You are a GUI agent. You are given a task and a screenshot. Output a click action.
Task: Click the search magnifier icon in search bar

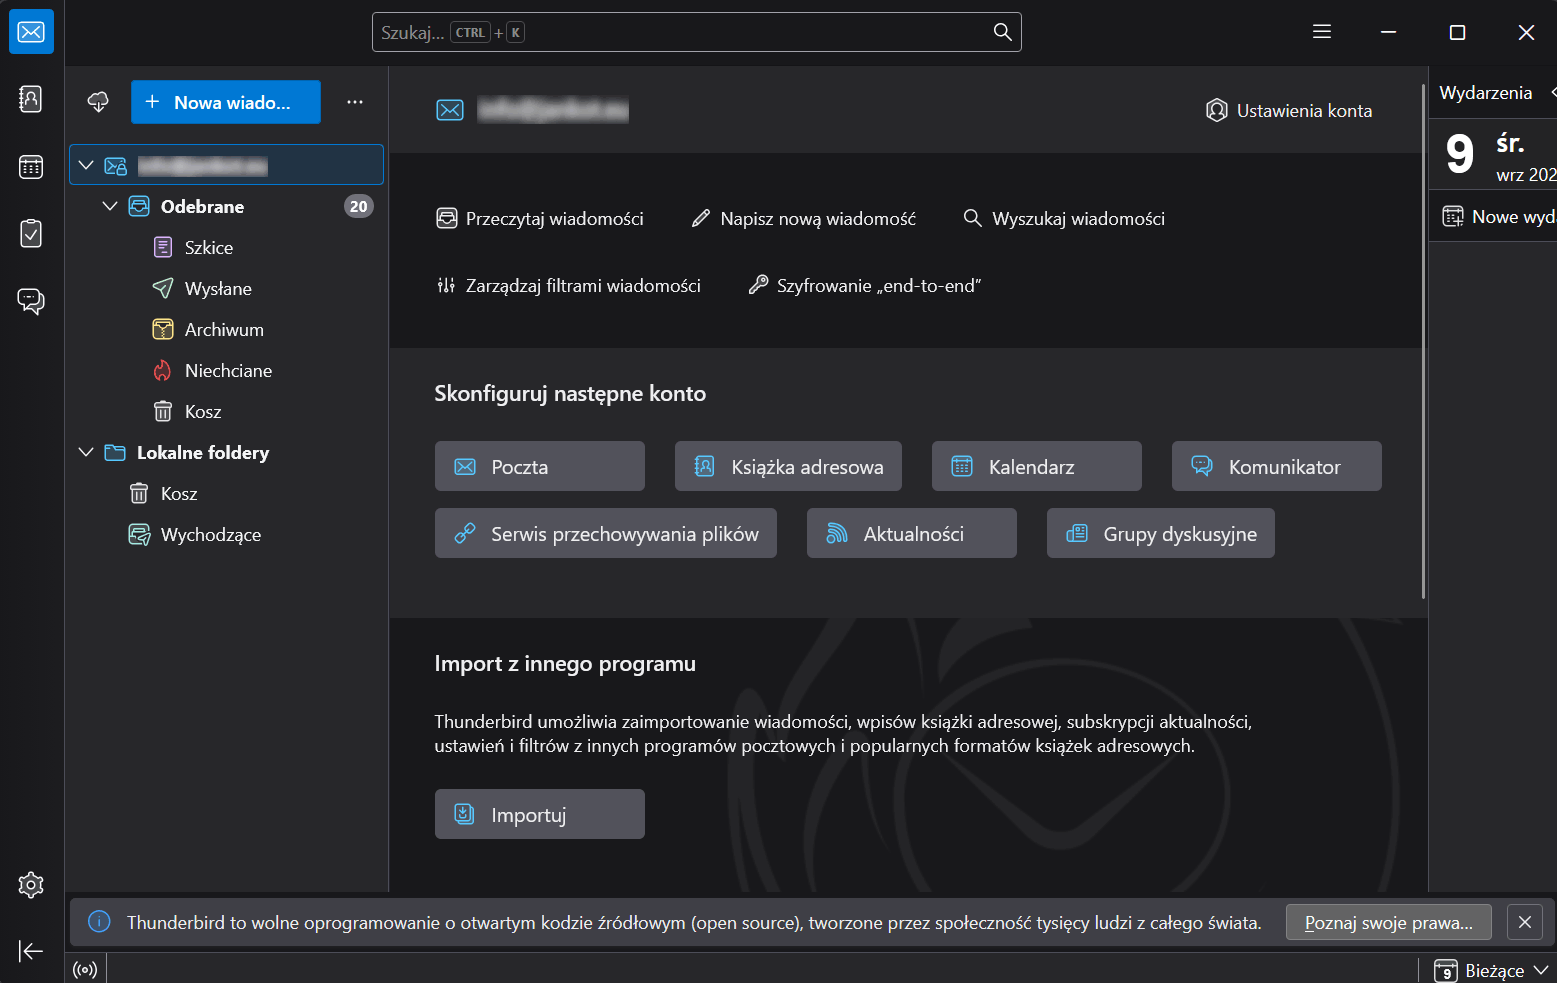(1002, 32)
